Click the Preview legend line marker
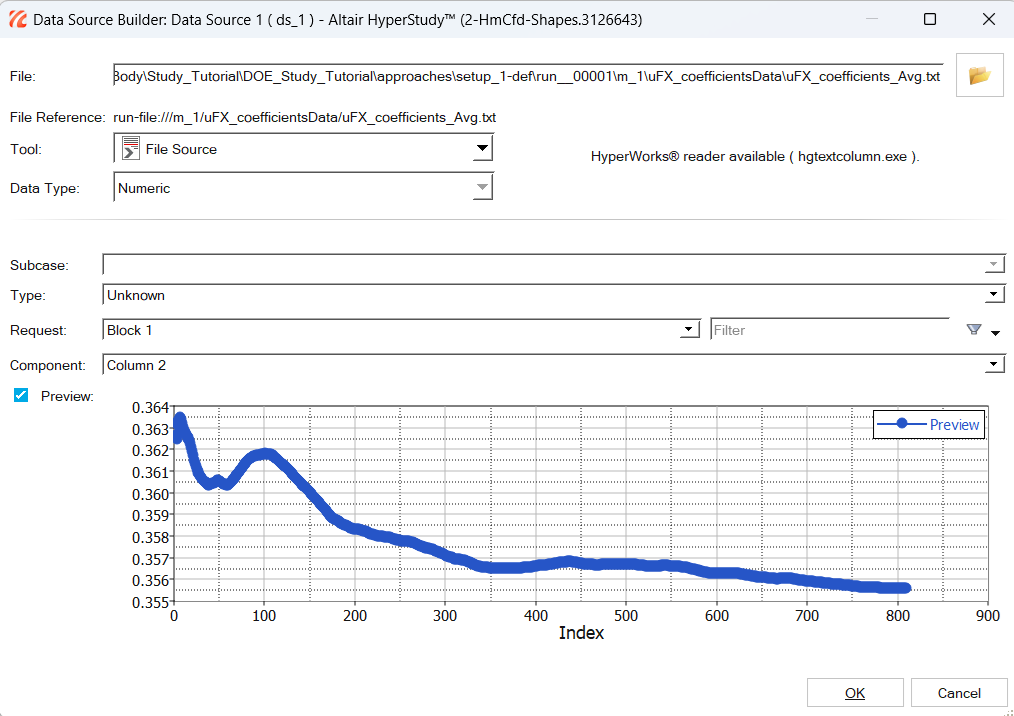This screenshot has height=716, width=1014. pos(902,424)
